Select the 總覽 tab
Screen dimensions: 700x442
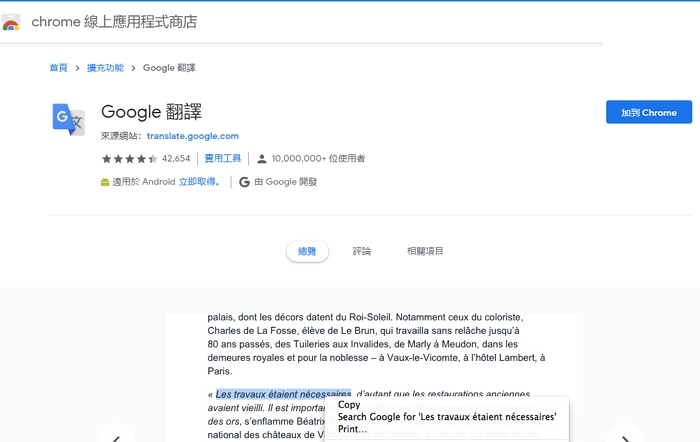click(307, 251)
